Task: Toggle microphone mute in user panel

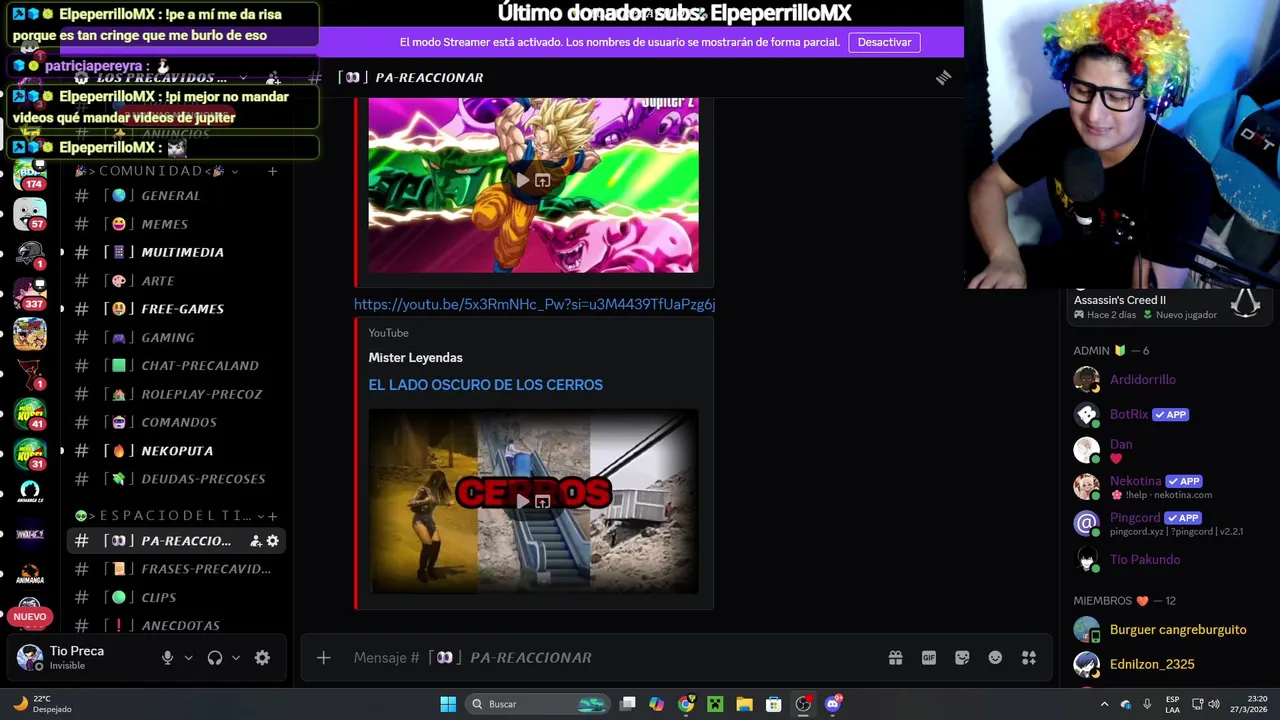Action: pyautogui.click(x=167, y=658)
